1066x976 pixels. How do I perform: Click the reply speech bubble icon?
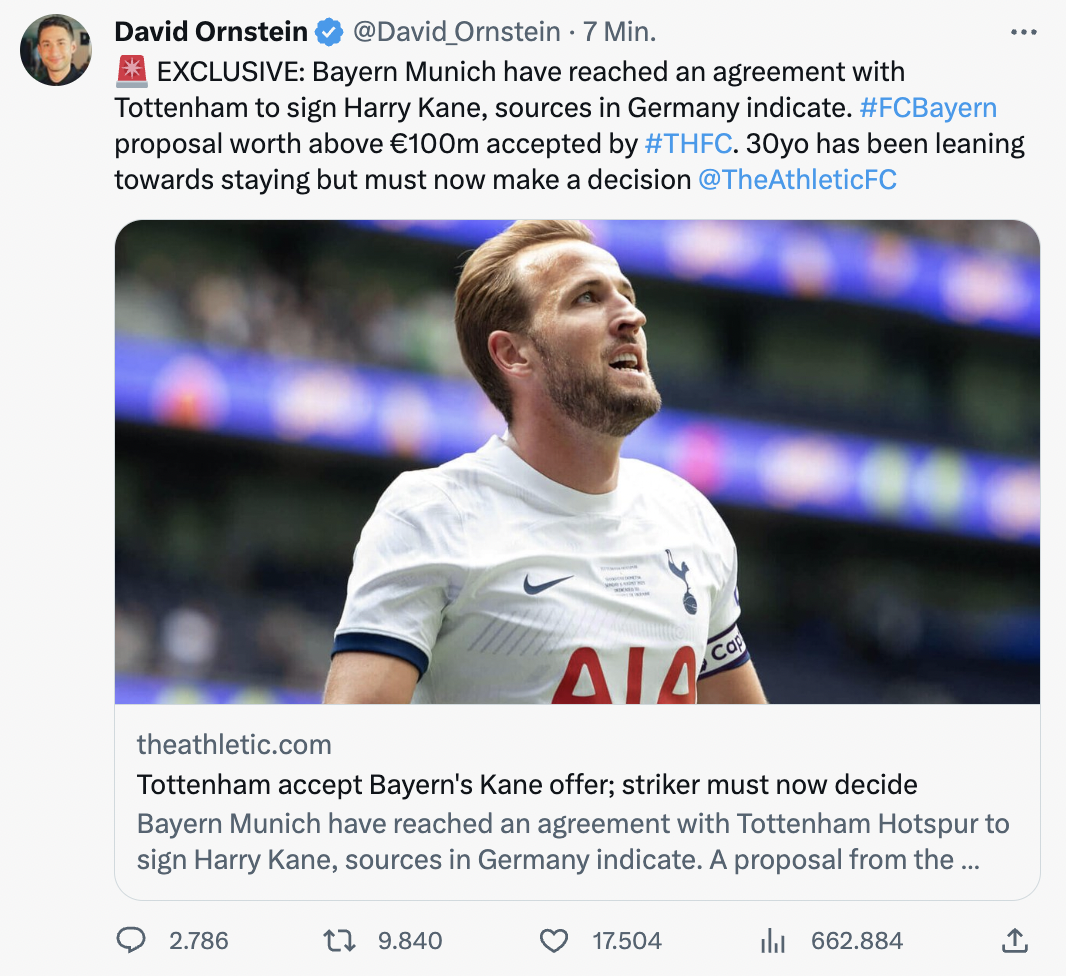click(132, 940)
